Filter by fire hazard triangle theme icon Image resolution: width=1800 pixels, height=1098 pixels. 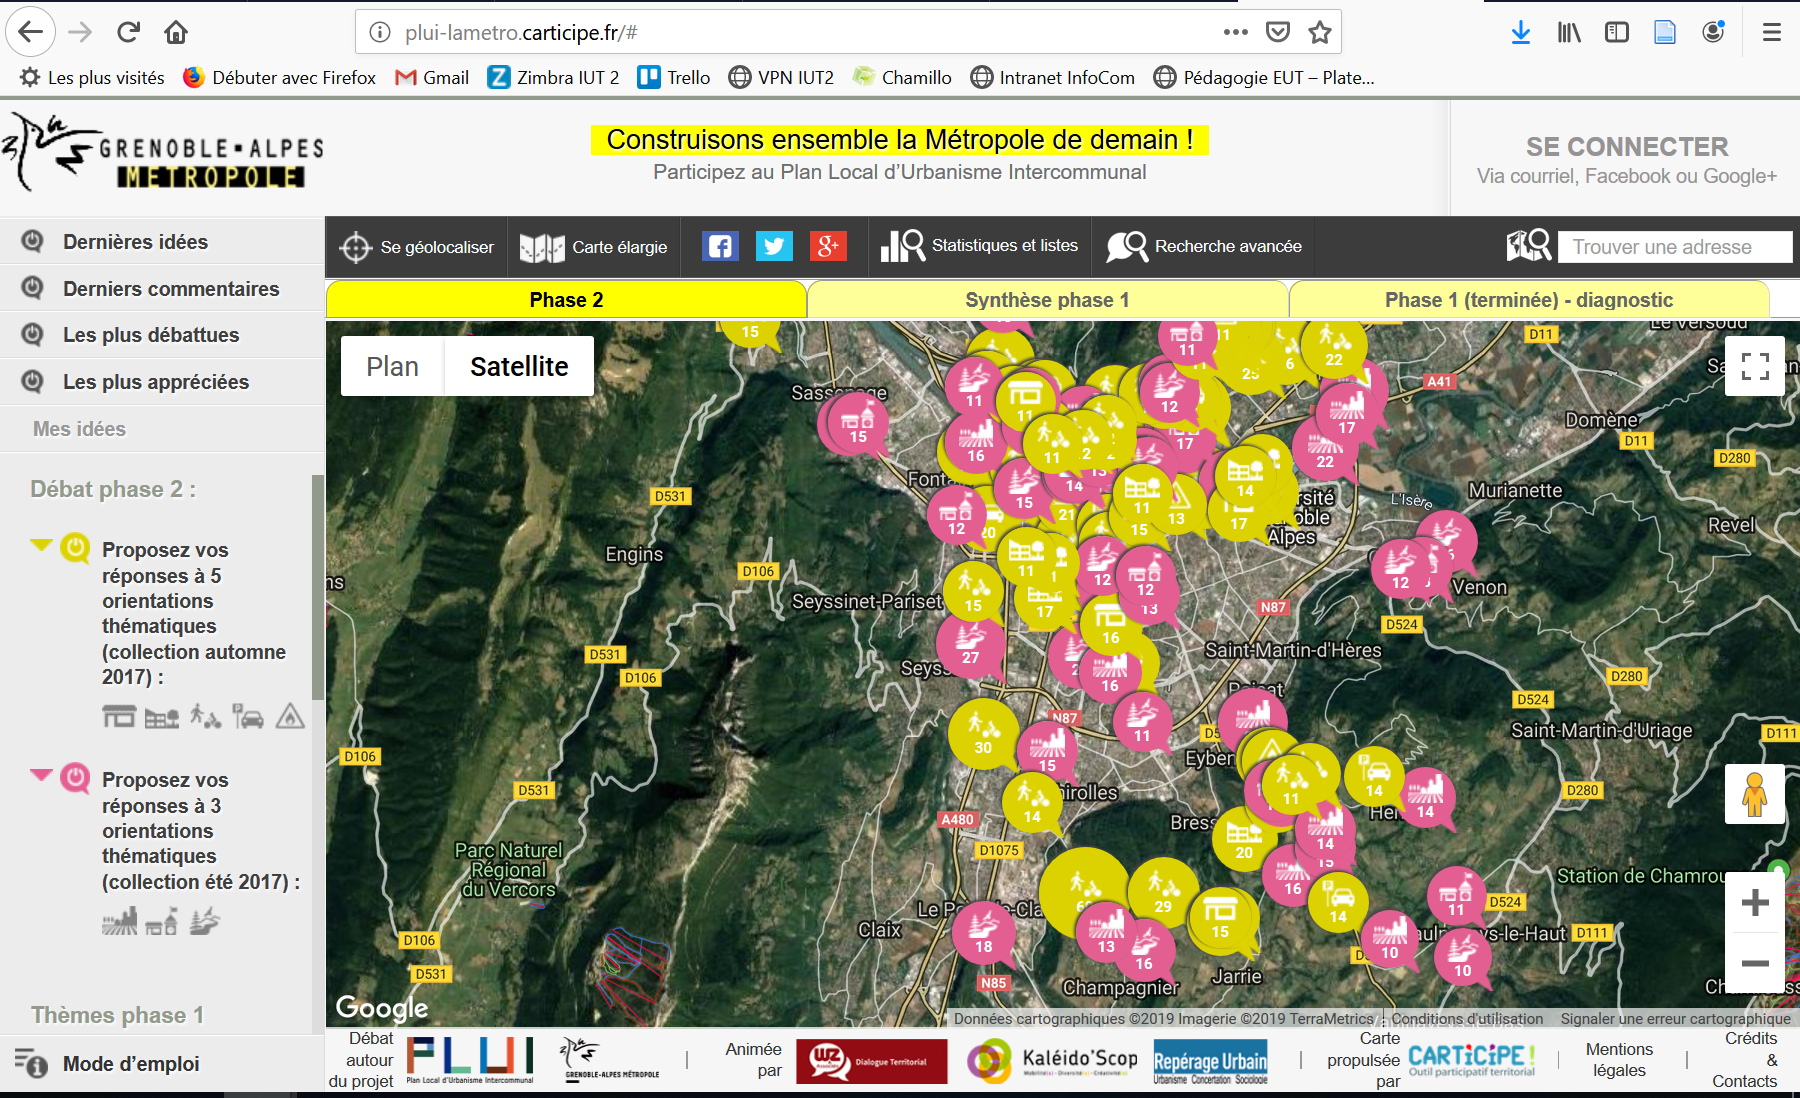pos(290,716)
